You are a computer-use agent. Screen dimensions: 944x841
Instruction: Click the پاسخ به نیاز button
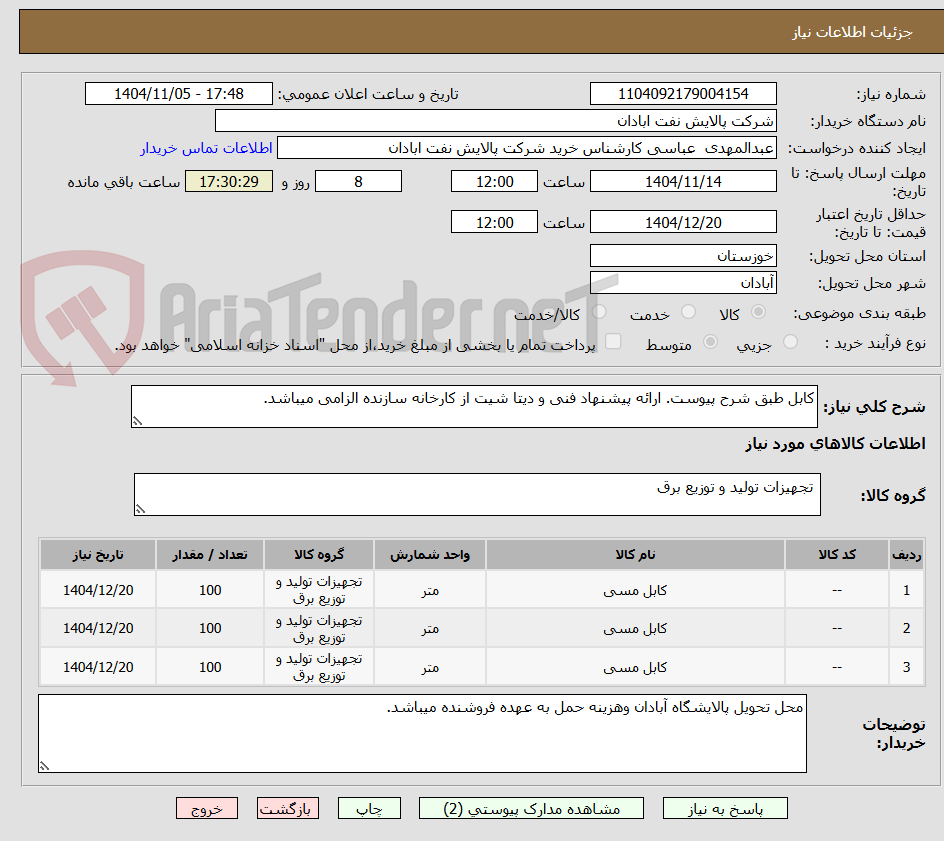click(725, 808)
